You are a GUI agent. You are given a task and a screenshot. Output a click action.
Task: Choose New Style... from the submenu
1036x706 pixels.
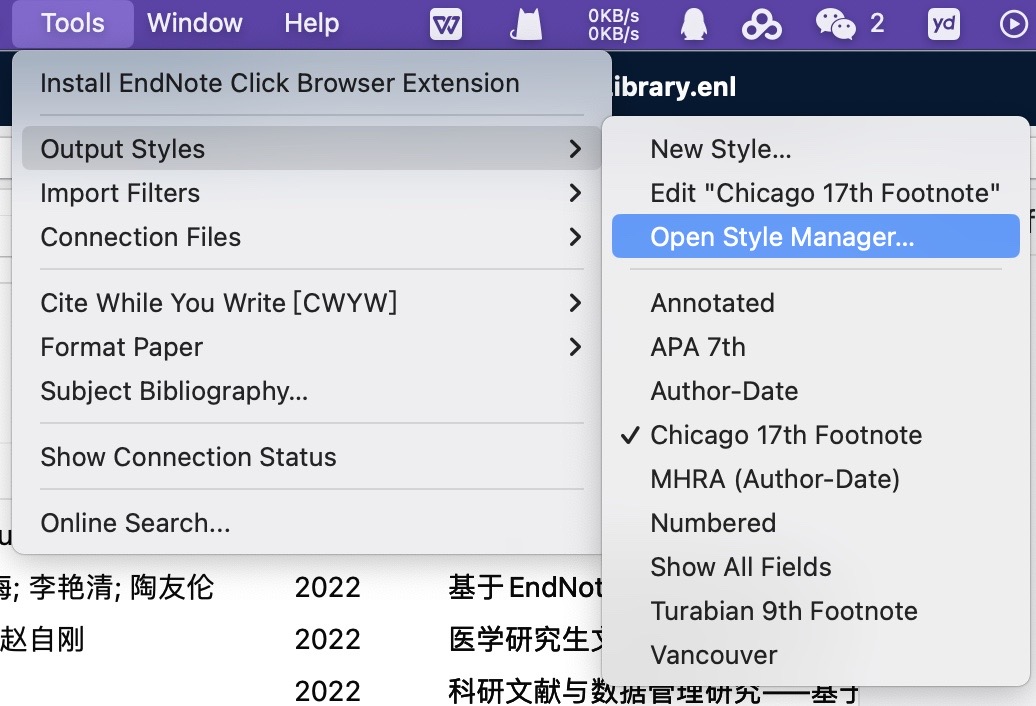click(x=721, y=149)
